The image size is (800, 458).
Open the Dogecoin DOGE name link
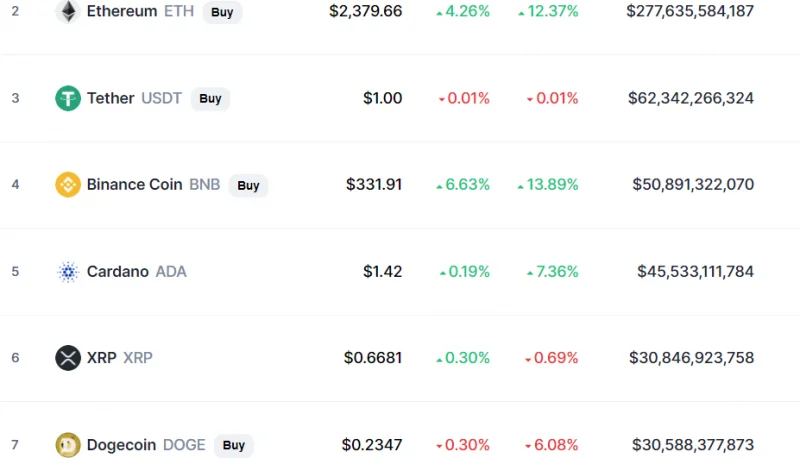[x=146, y=445]
